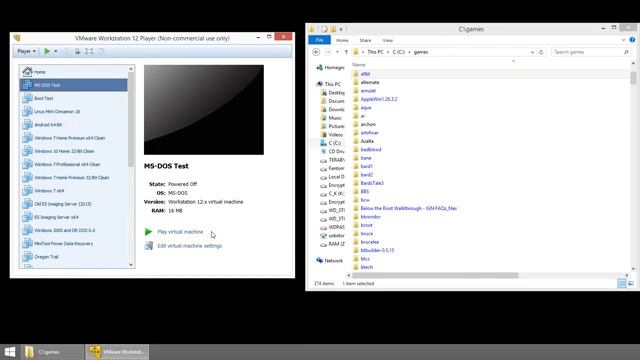Select the MS-DOS Test virtual machine
Screen dimensions: 640x360
73,85
